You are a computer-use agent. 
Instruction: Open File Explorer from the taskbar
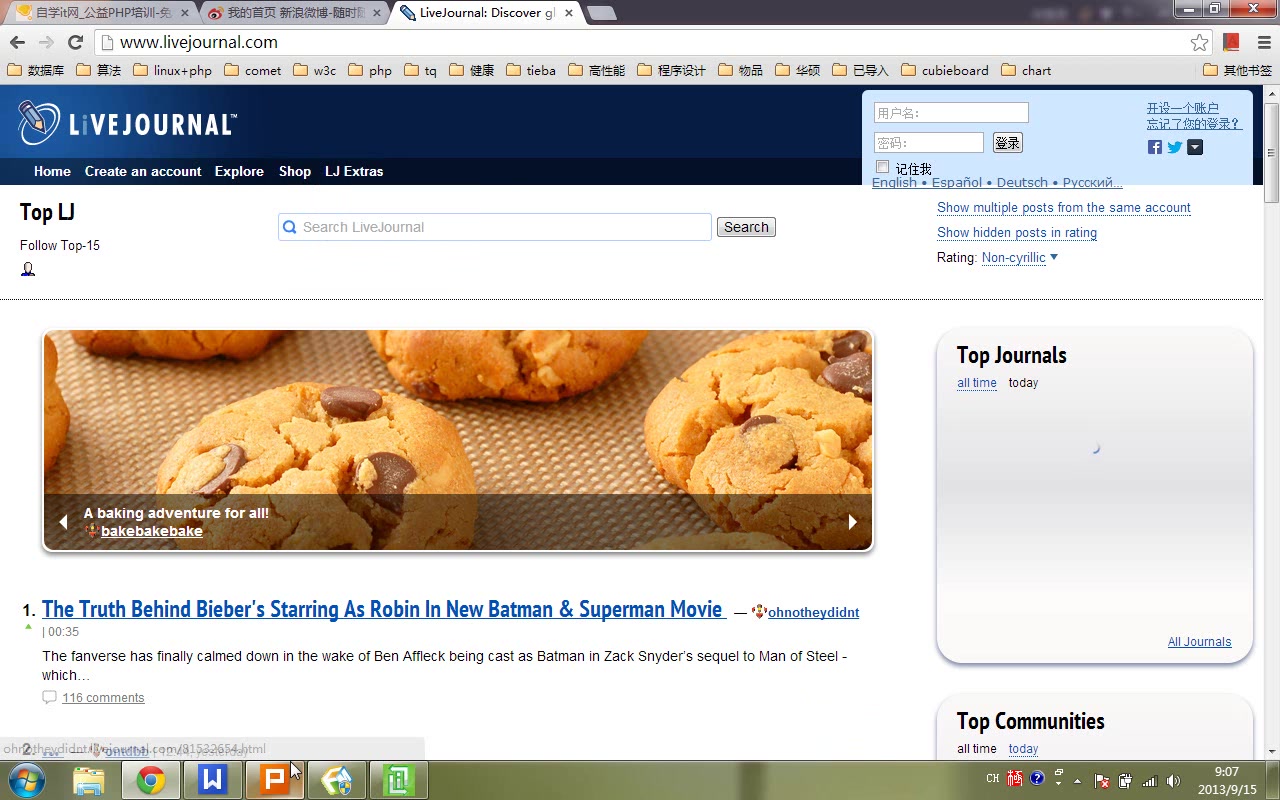click(89, 780)
